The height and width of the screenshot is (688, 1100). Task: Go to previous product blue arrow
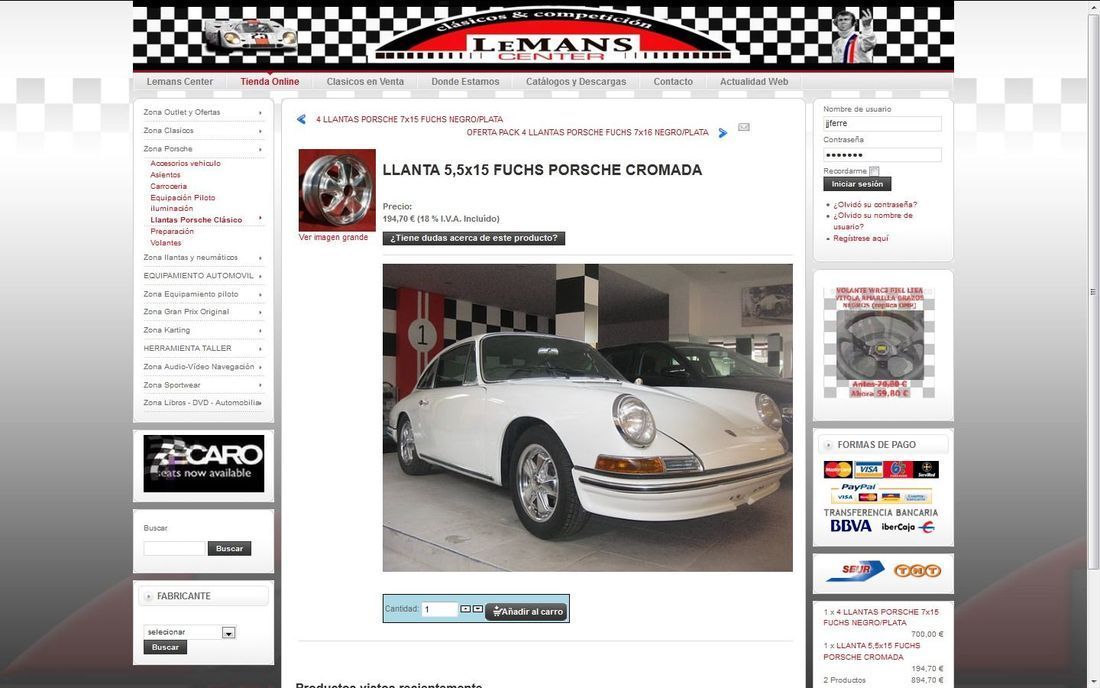click(302, 119)
